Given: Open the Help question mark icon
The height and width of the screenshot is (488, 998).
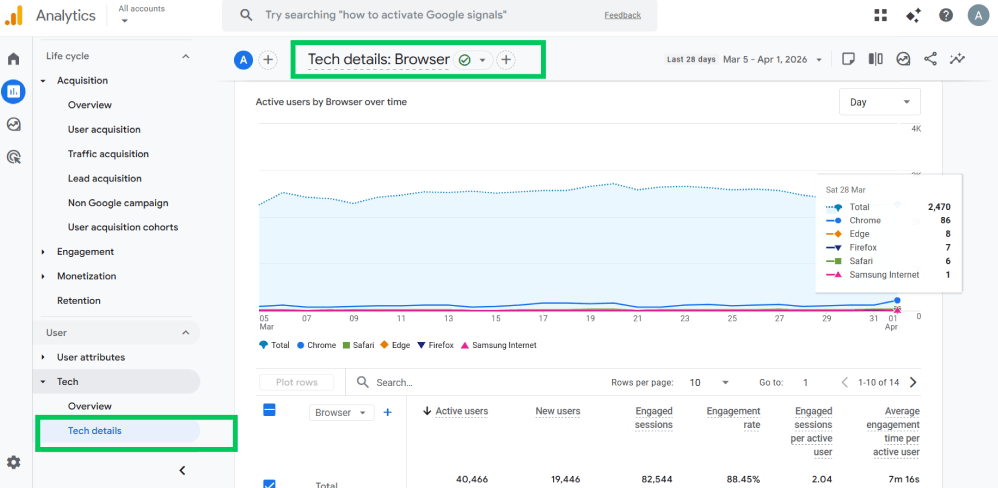Looking at the screenshot, I should click(946, 15).
